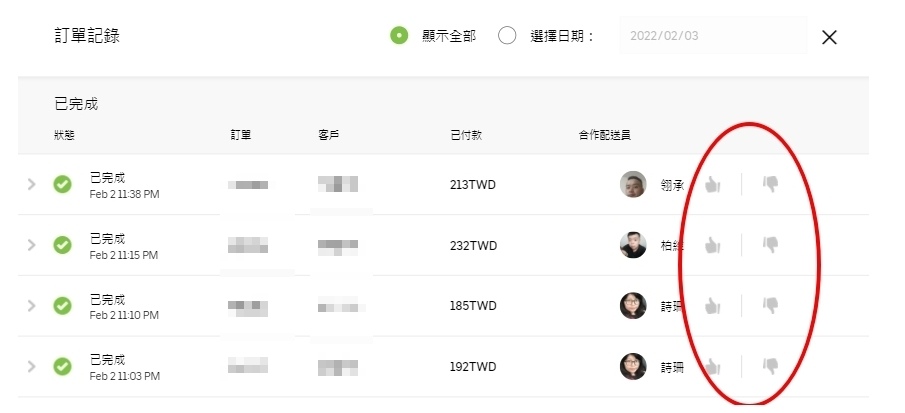Screen dimensions: 905x413
Task: Expand the 11:10 PM order row
Action: [31, 306]
